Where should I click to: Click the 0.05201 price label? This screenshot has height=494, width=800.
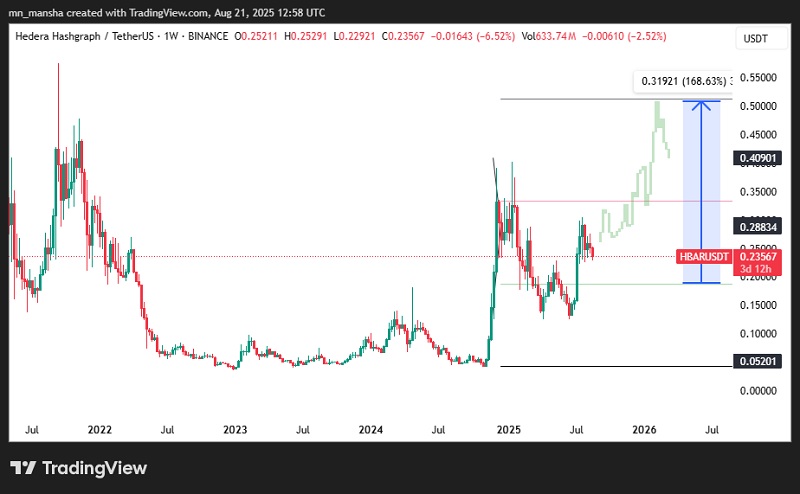(758, 360)
